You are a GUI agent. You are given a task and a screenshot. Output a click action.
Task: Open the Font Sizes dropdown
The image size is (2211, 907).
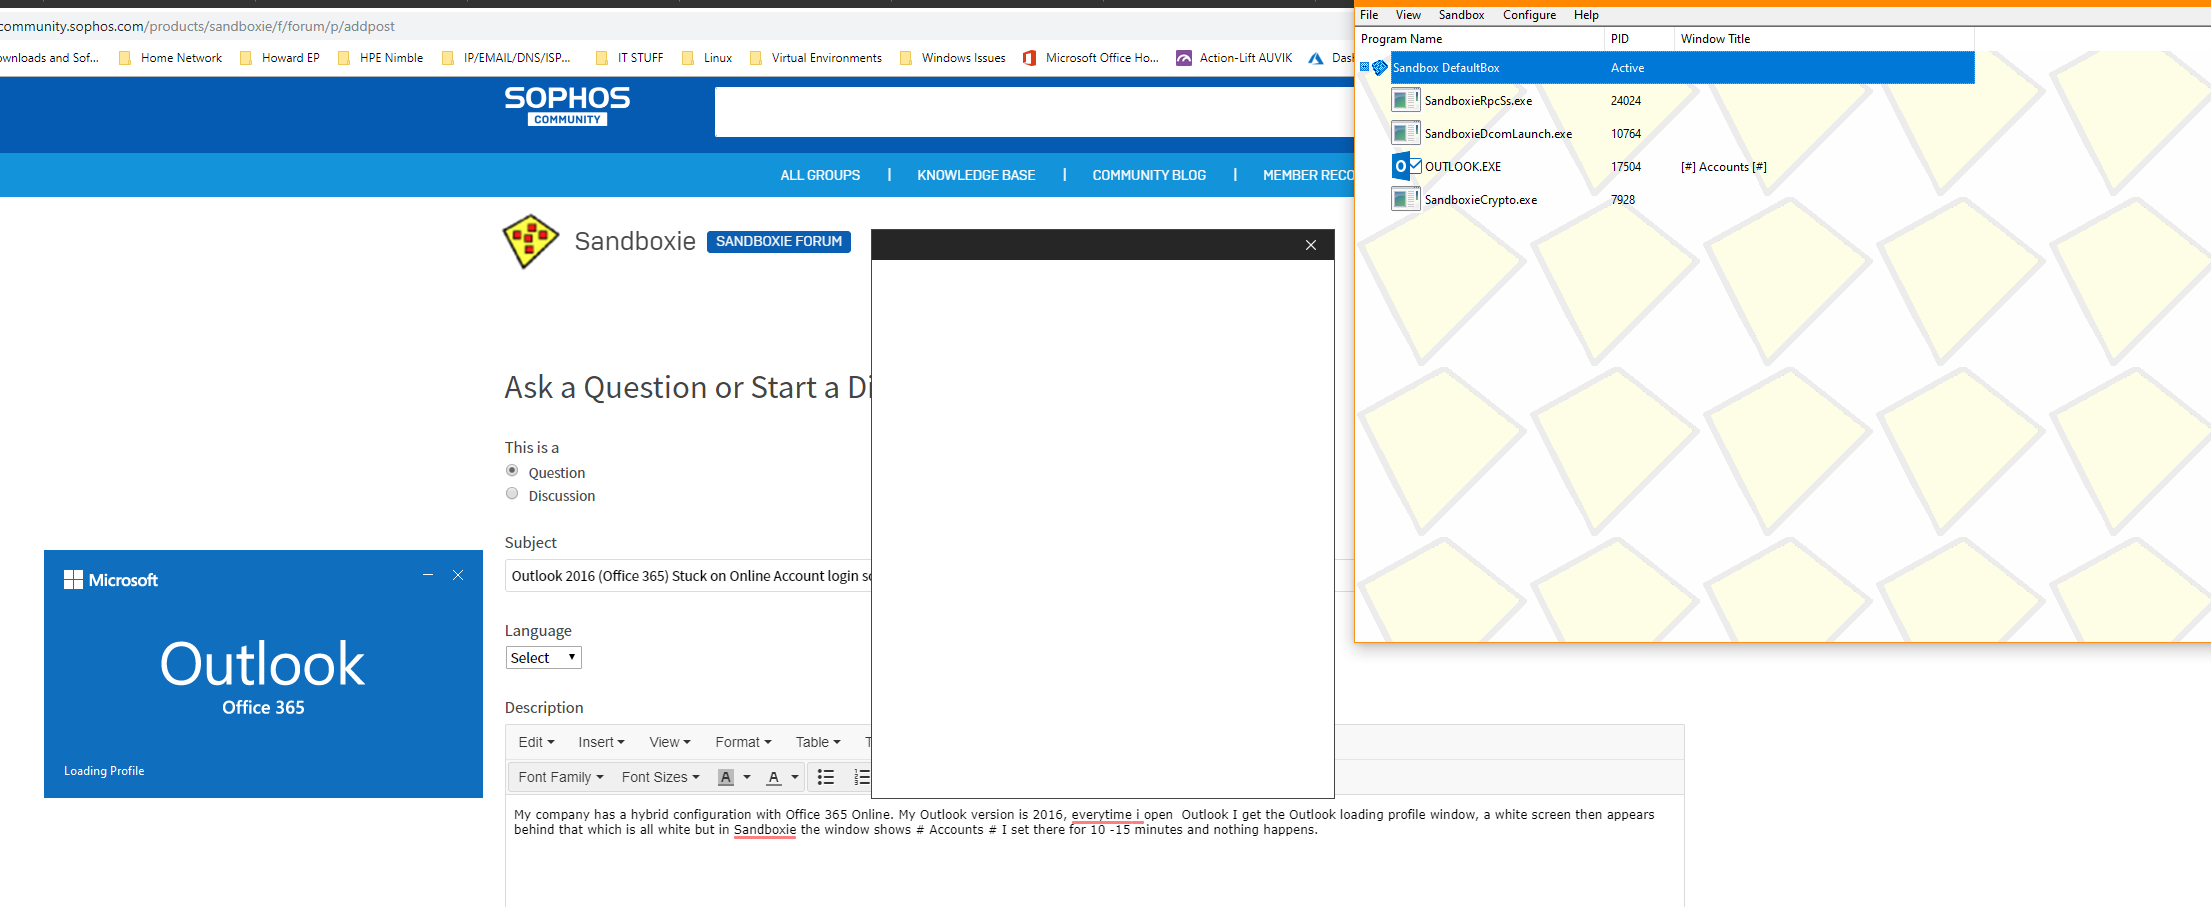click(660, 777)
